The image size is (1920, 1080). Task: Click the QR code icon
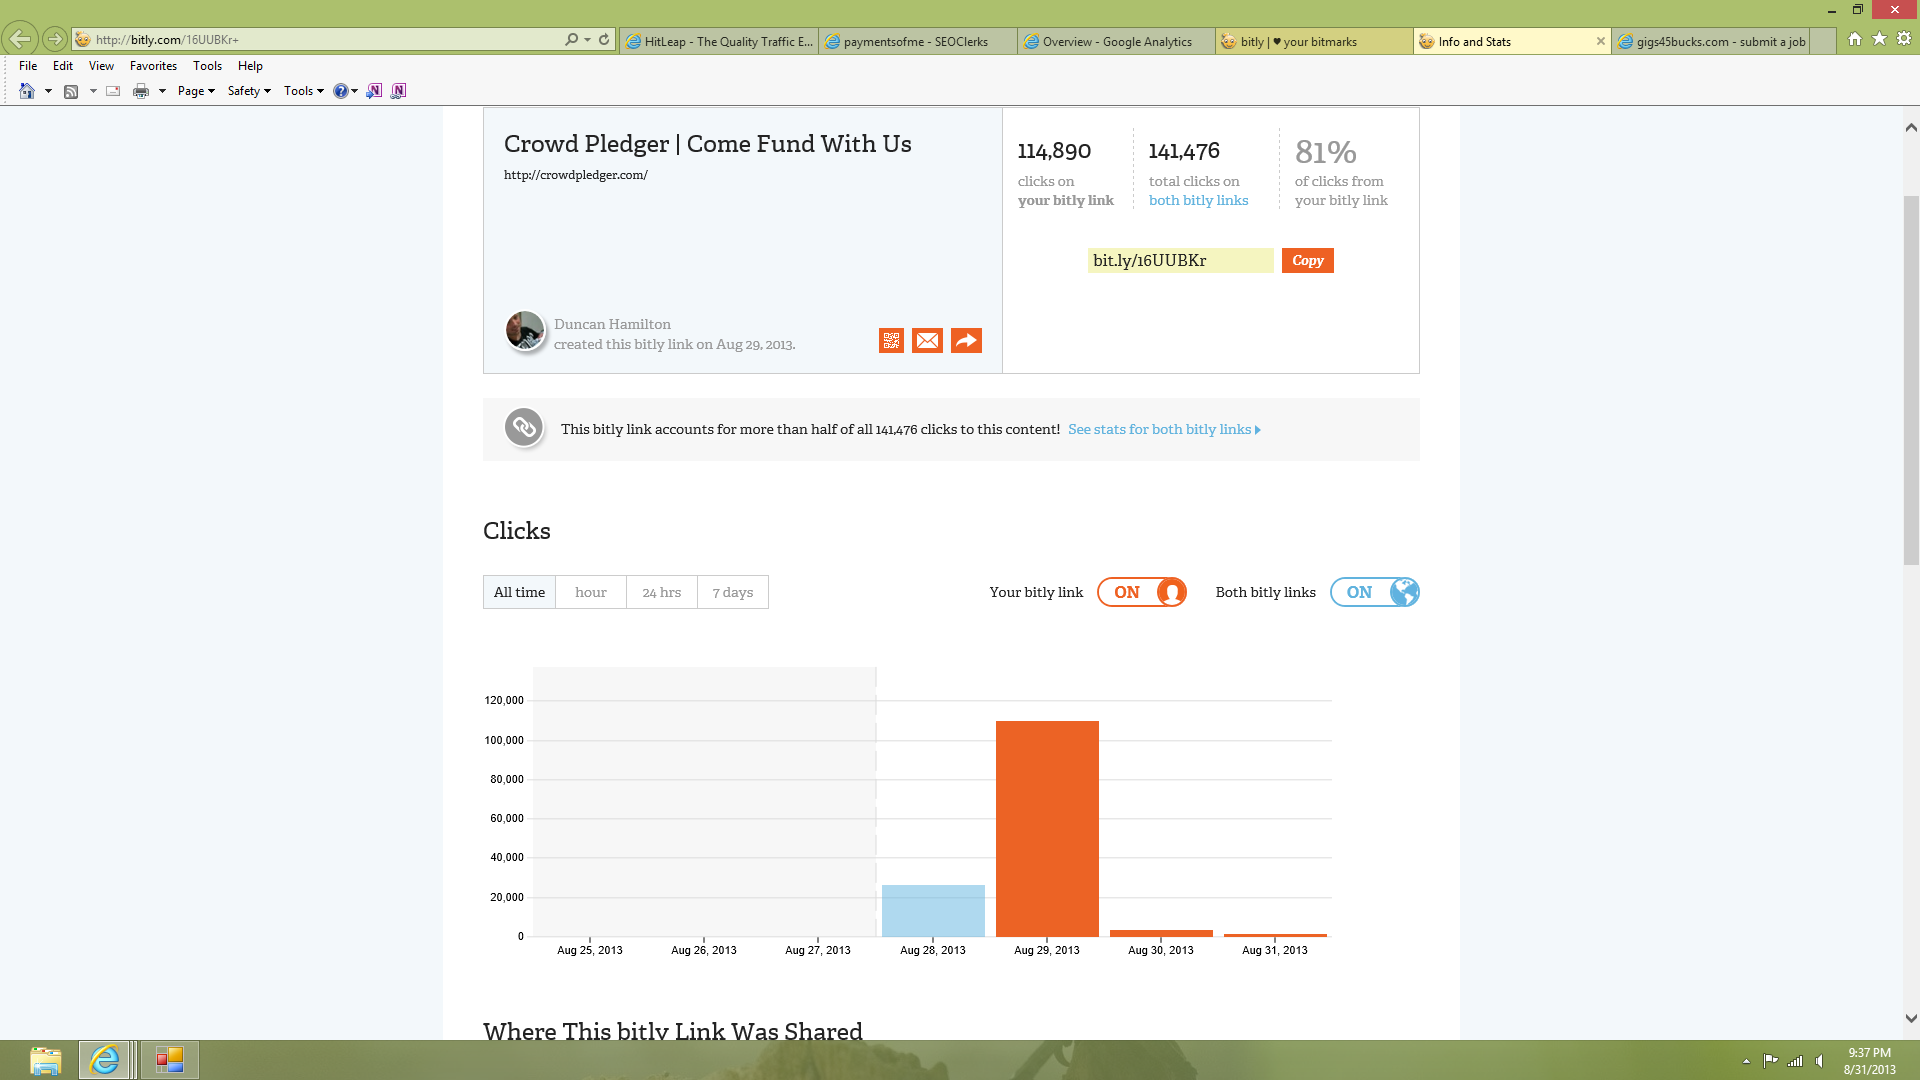point(891,341)
